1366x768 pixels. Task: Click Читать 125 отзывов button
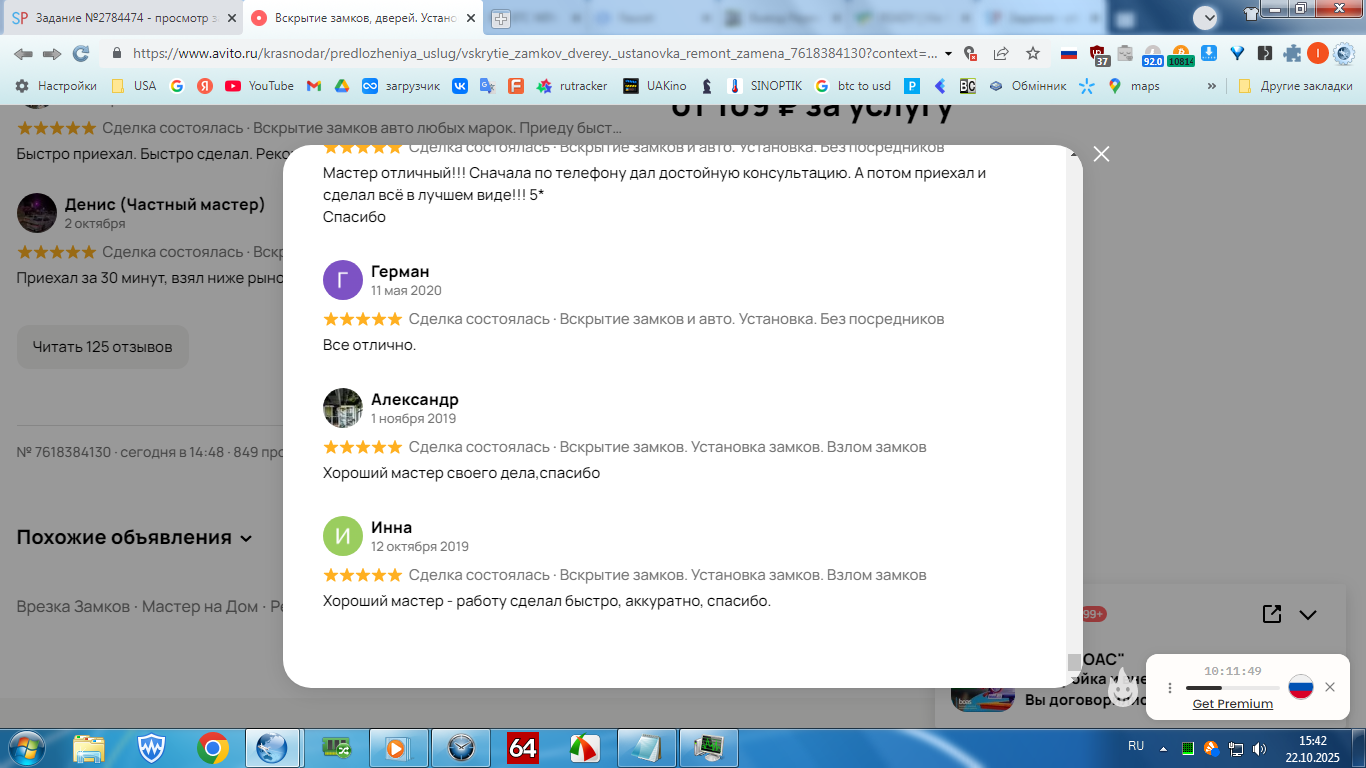[103, 347]
